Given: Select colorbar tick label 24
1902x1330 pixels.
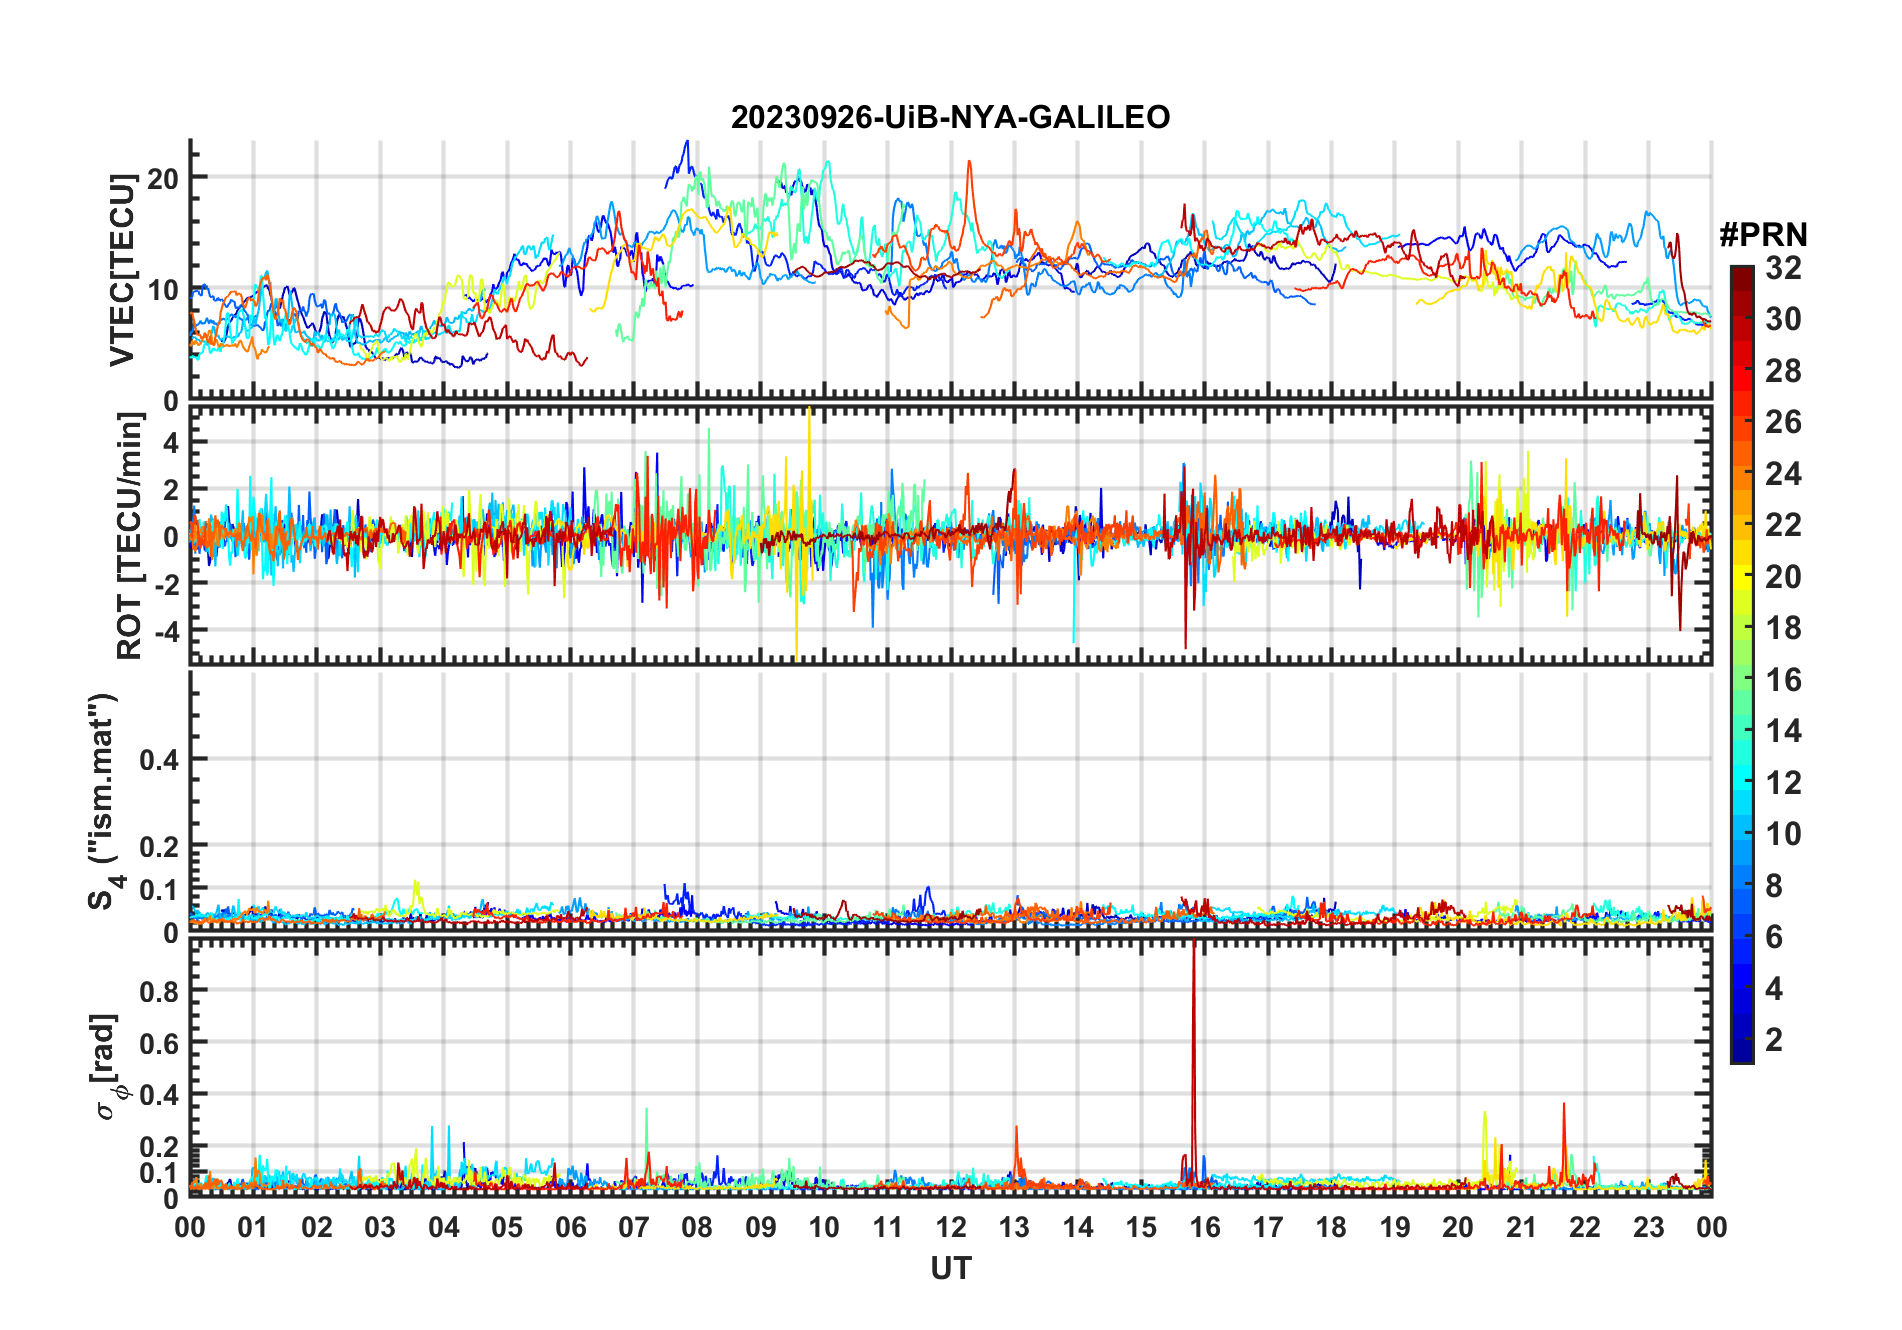Looking at the screenshot, I should tap(1783, 474).
